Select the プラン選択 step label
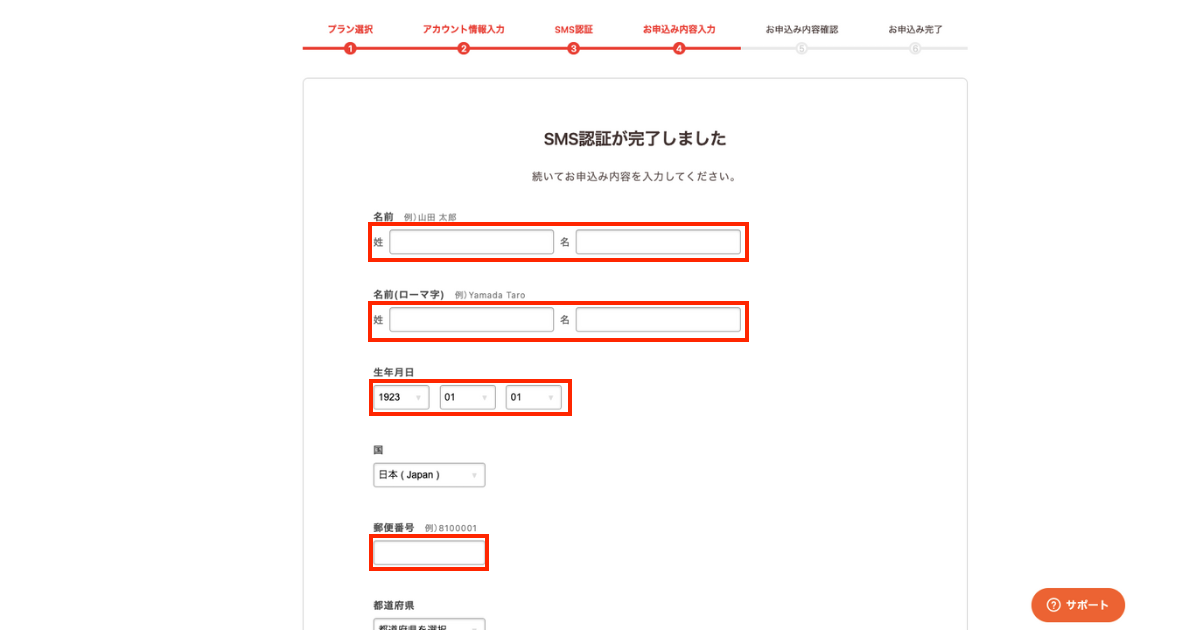Viewport: 1200px width, 630px height. click(350, 29)
